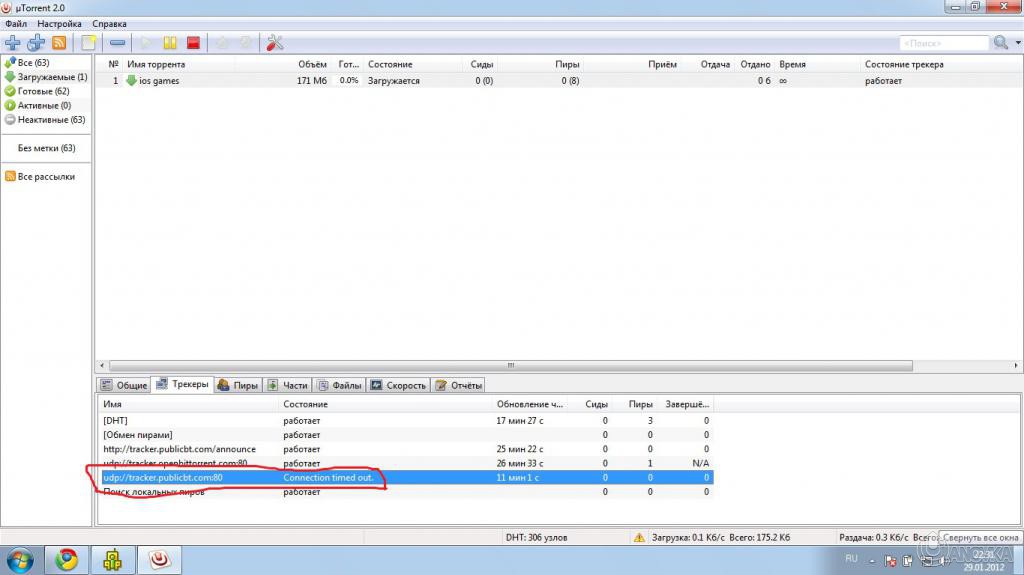Click the Create New Torrent icon

pyautogui.click(x=89, y=43)
